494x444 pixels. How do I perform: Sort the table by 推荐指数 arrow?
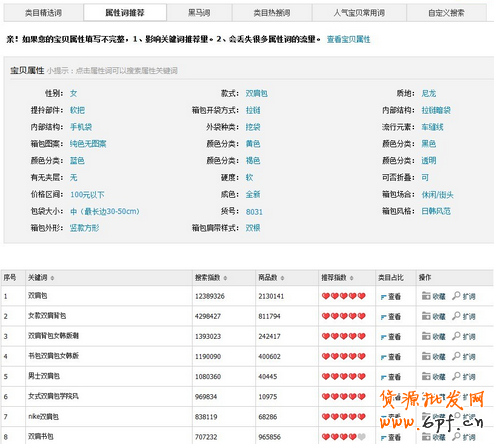click(352, 278)
